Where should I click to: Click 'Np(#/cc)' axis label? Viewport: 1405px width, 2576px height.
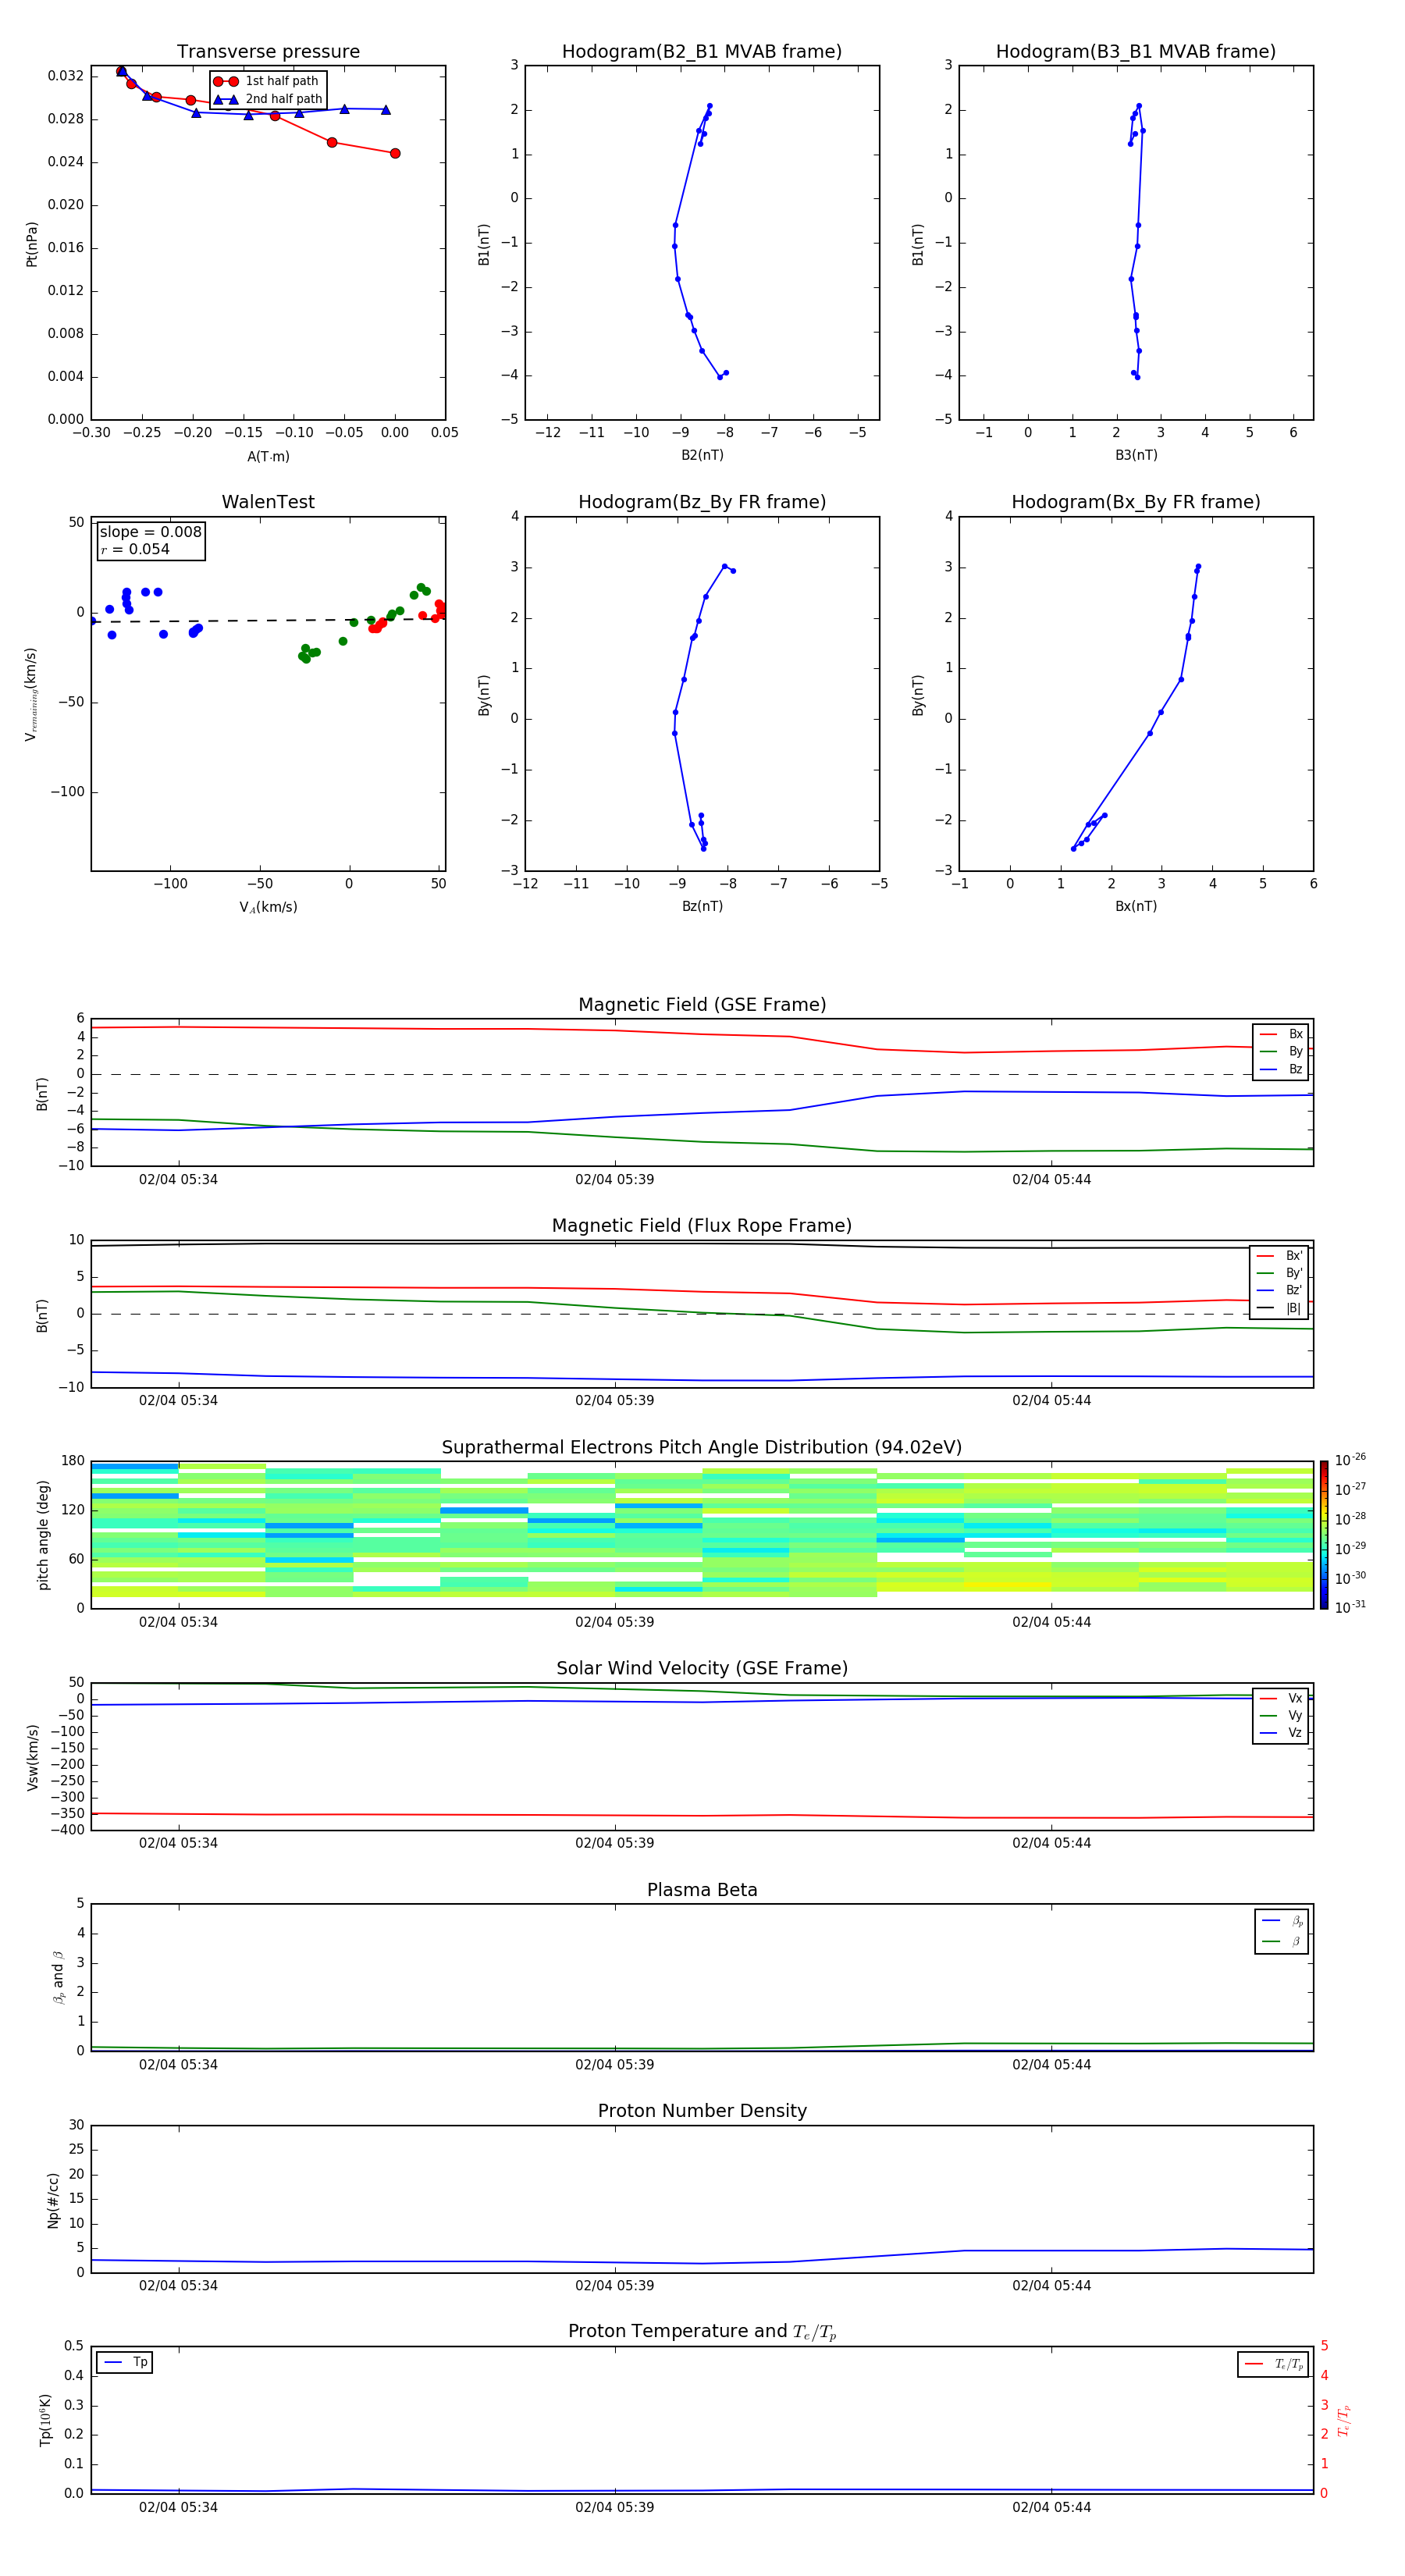pos(53,2200)
